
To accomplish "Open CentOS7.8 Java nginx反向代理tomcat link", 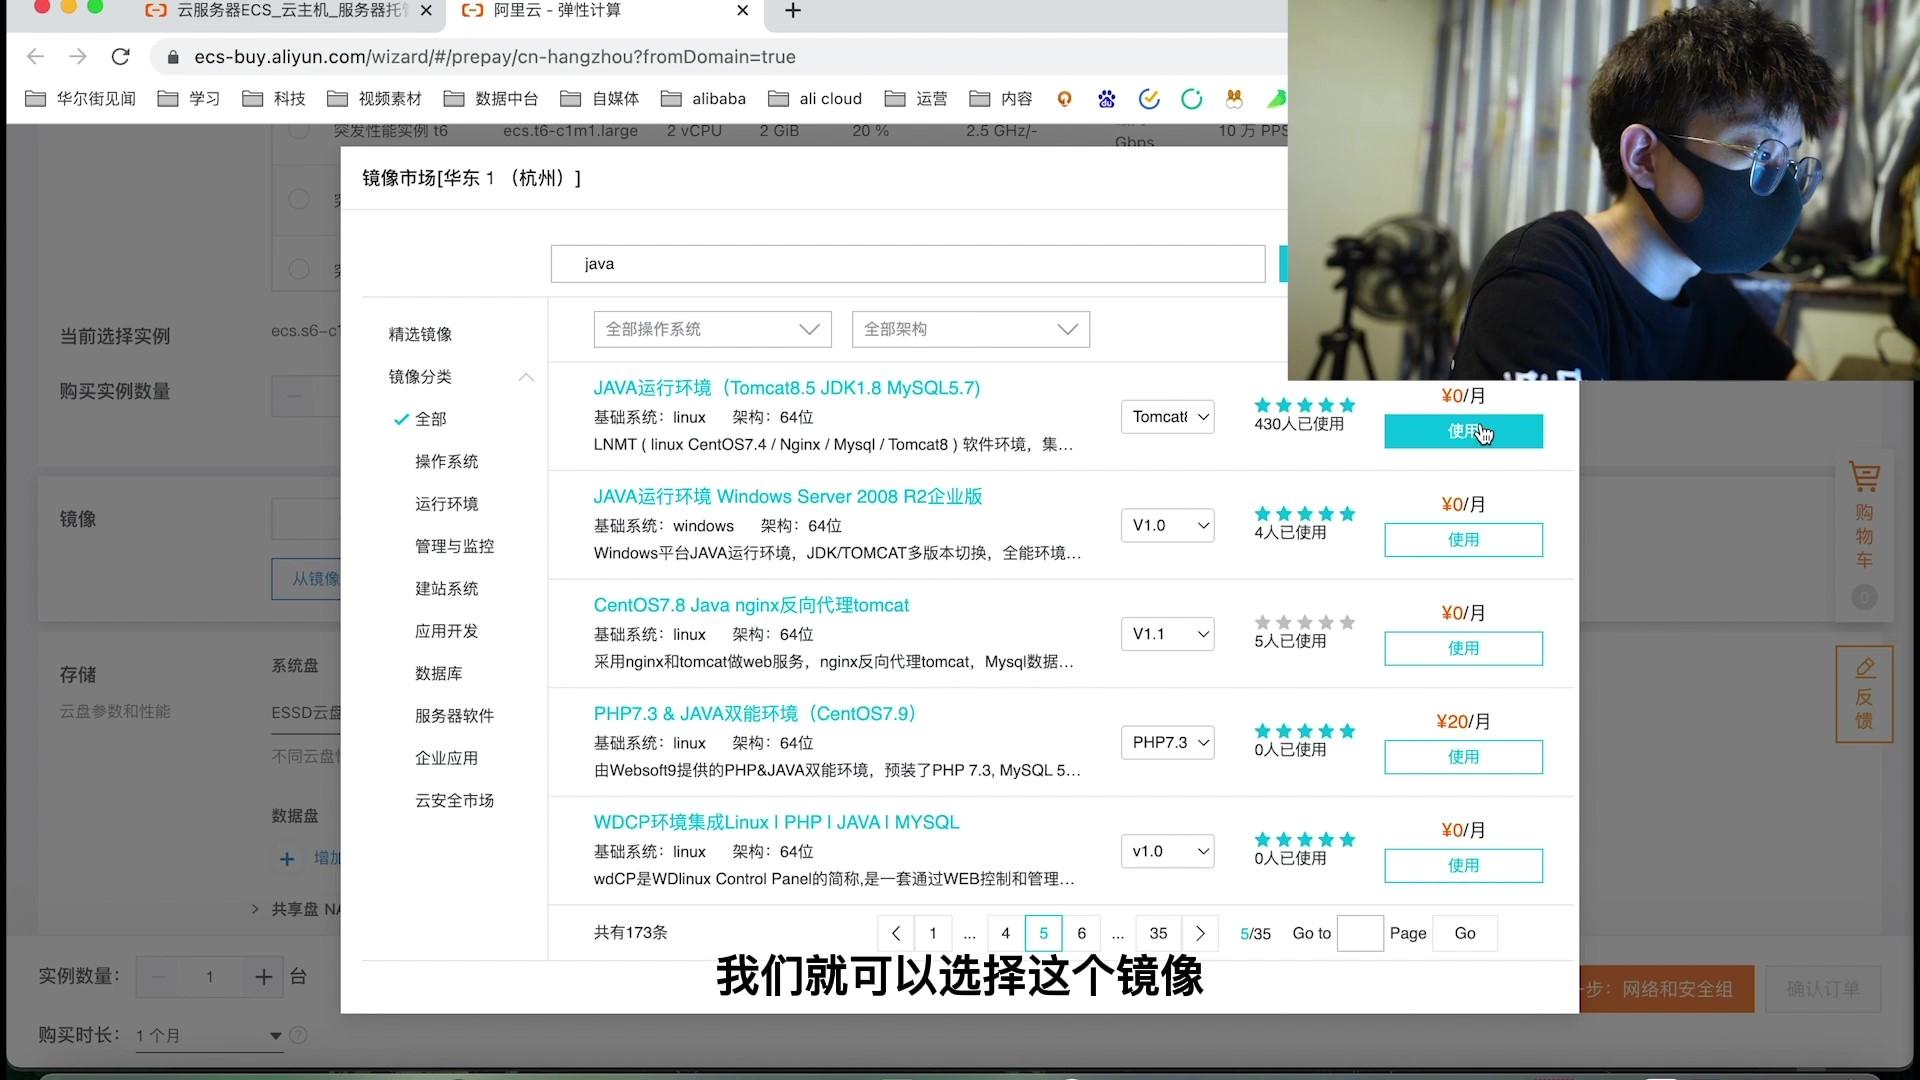I will [751, 605].
